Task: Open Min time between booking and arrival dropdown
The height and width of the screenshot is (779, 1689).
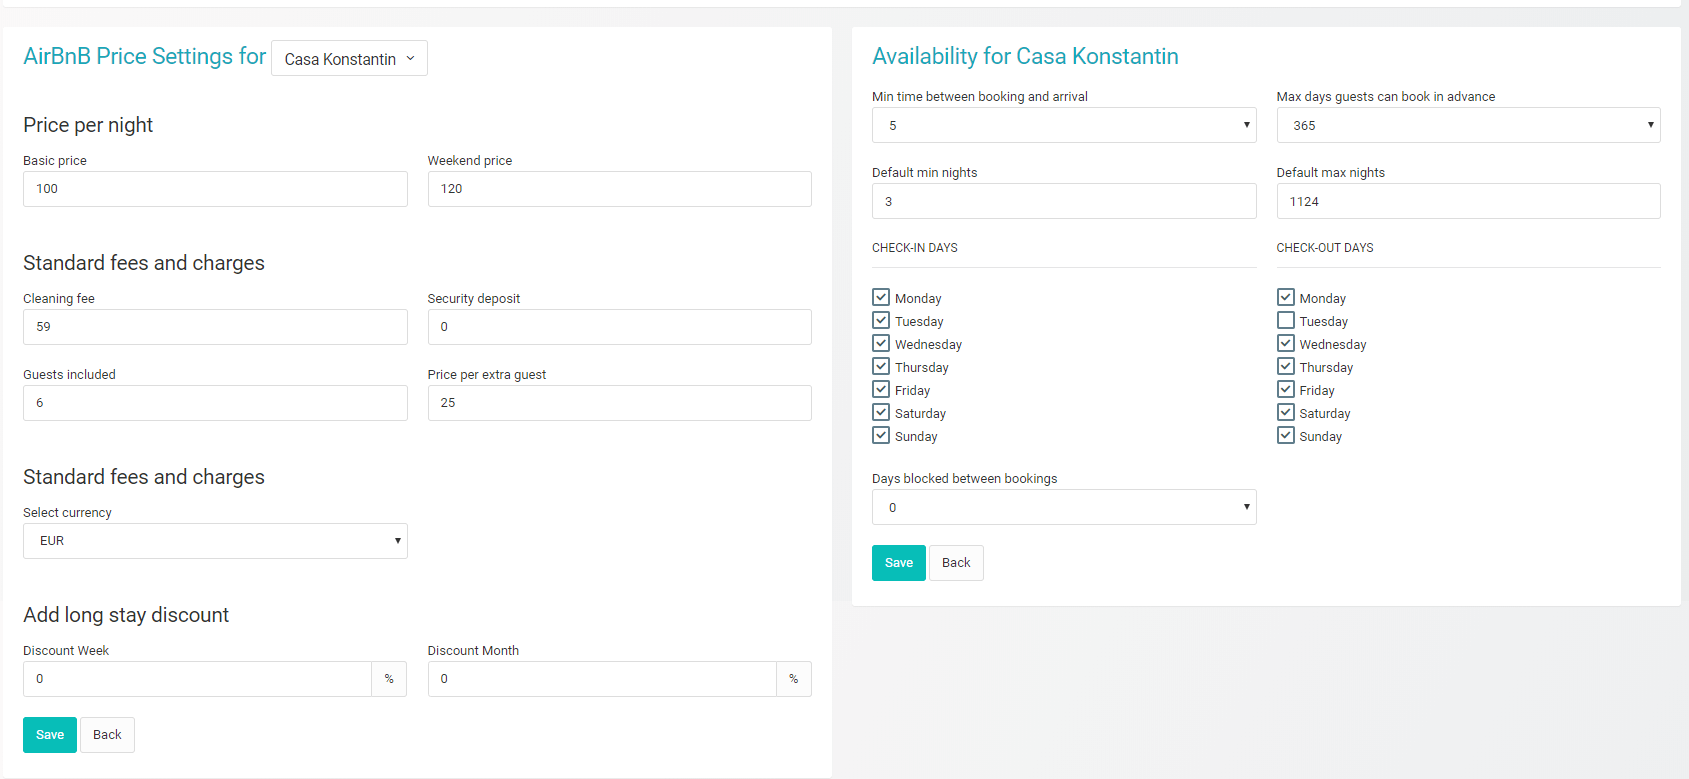Action: (x=1064, y=125)
